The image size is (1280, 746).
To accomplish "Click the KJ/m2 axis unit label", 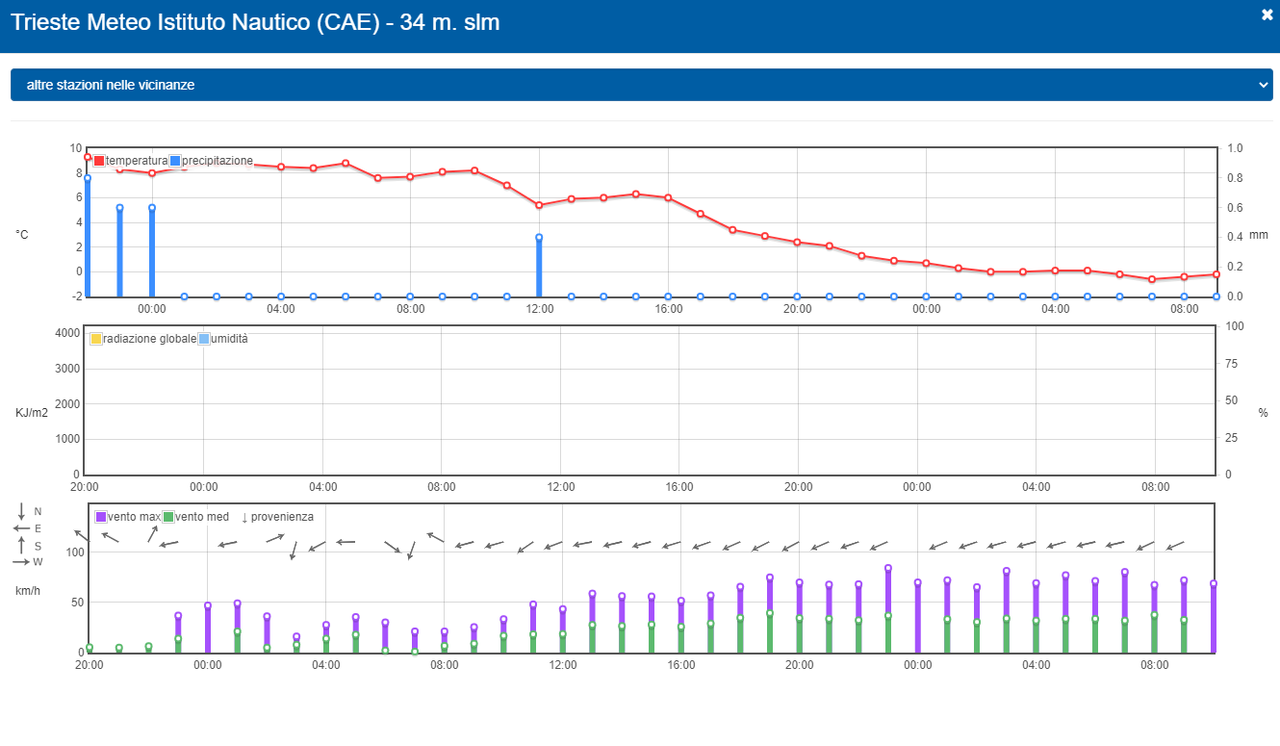I will point(32,413).
